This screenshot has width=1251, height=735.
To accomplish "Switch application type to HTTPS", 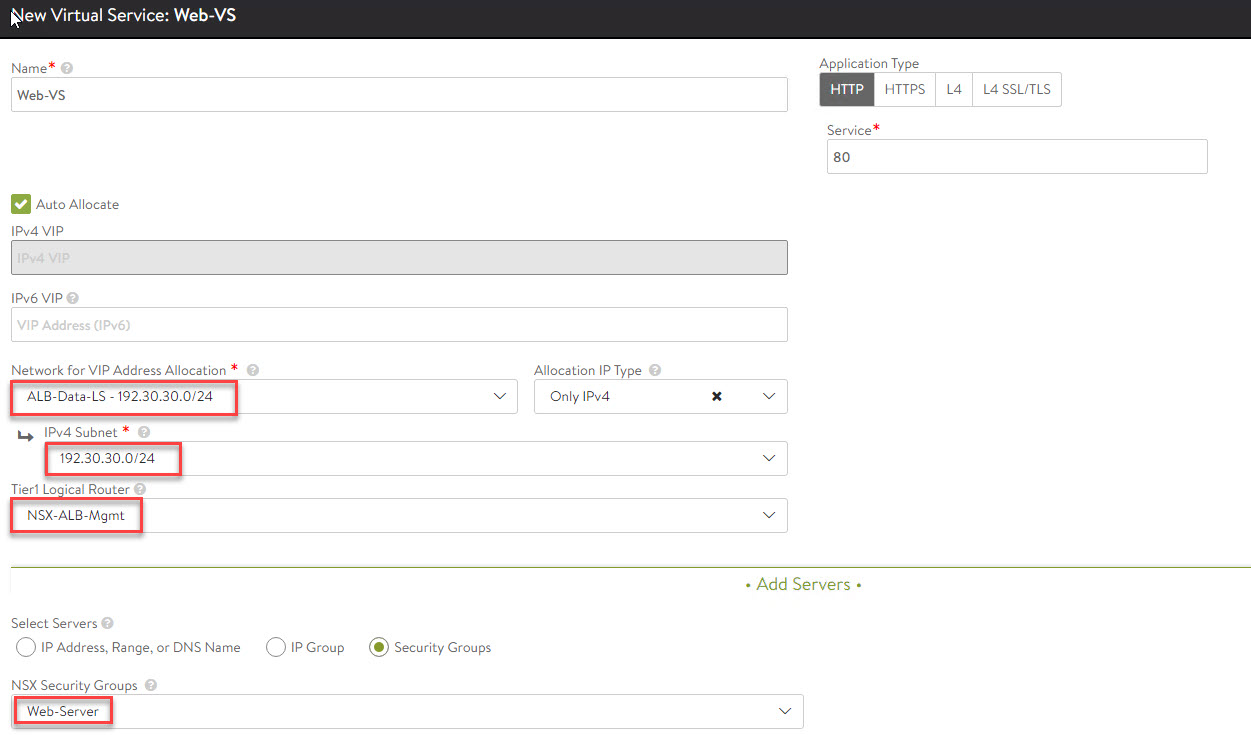I will 904,89.
